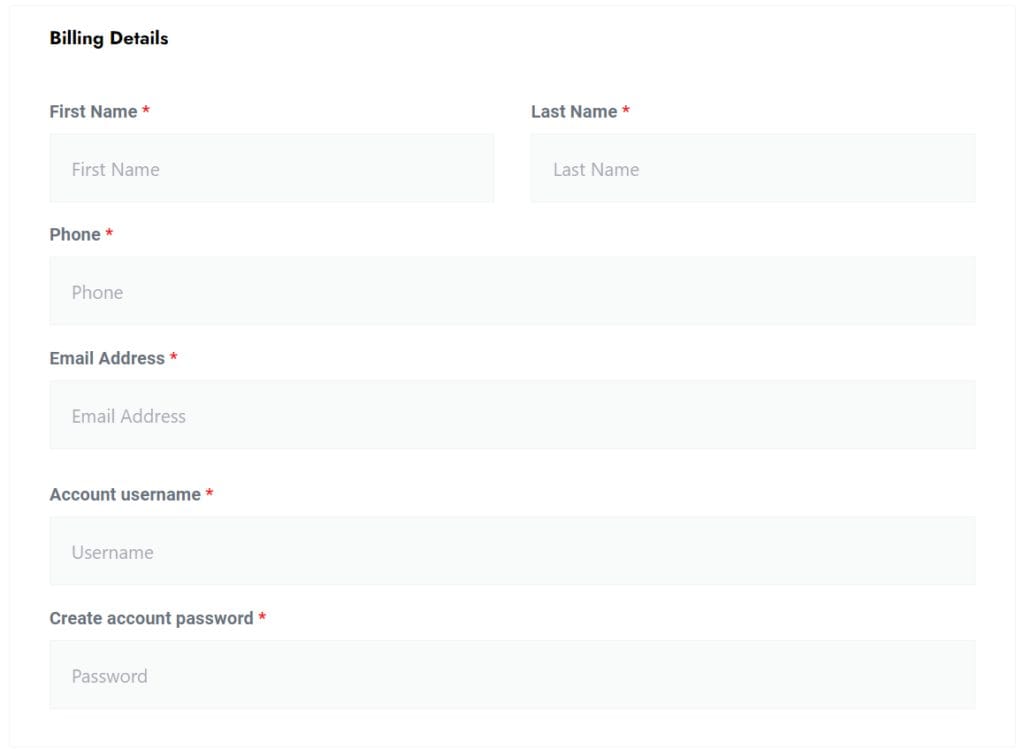Click the required asterisk next to Last Name

(626, 111)
